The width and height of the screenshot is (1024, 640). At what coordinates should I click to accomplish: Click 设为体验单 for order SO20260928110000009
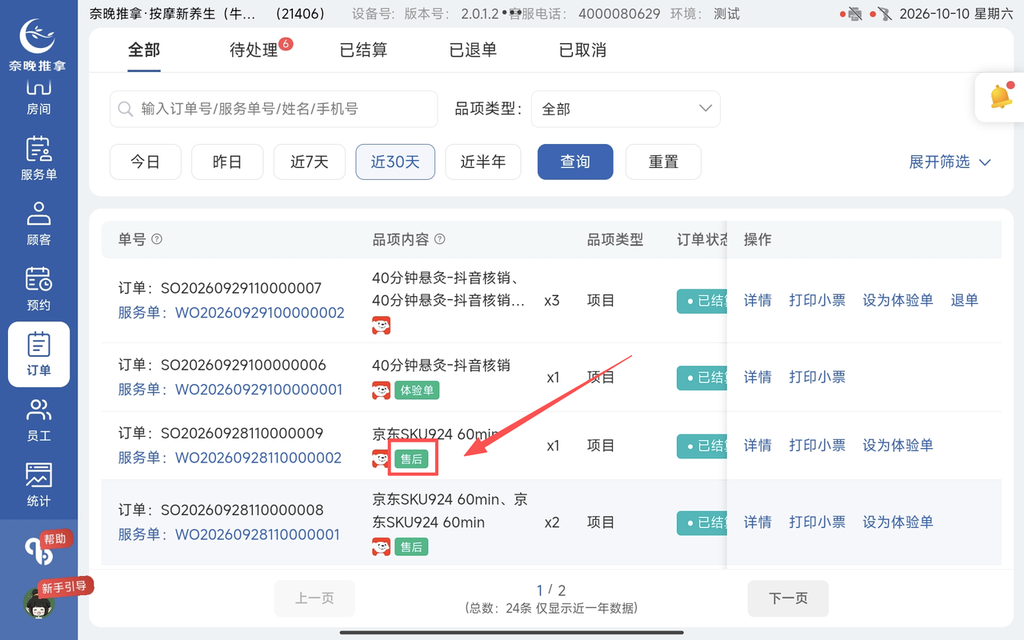[898, 445]
